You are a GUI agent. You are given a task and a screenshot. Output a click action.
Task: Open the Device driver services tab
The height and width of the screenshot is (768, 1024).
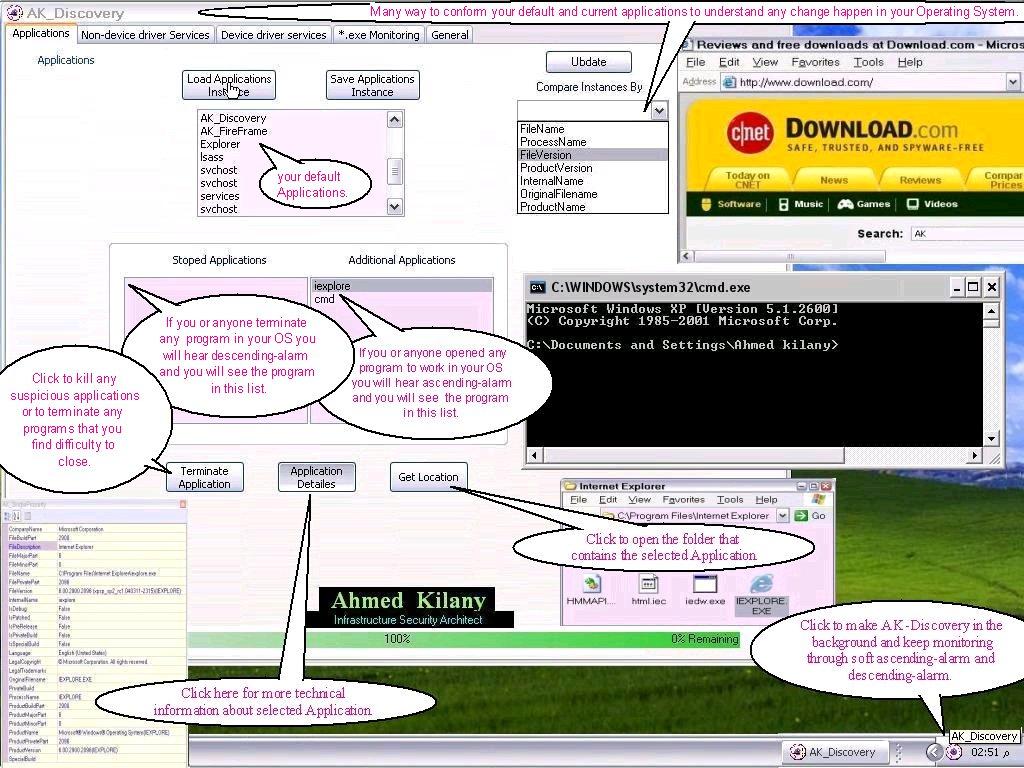pyautogui.click(x=274, y=35)
